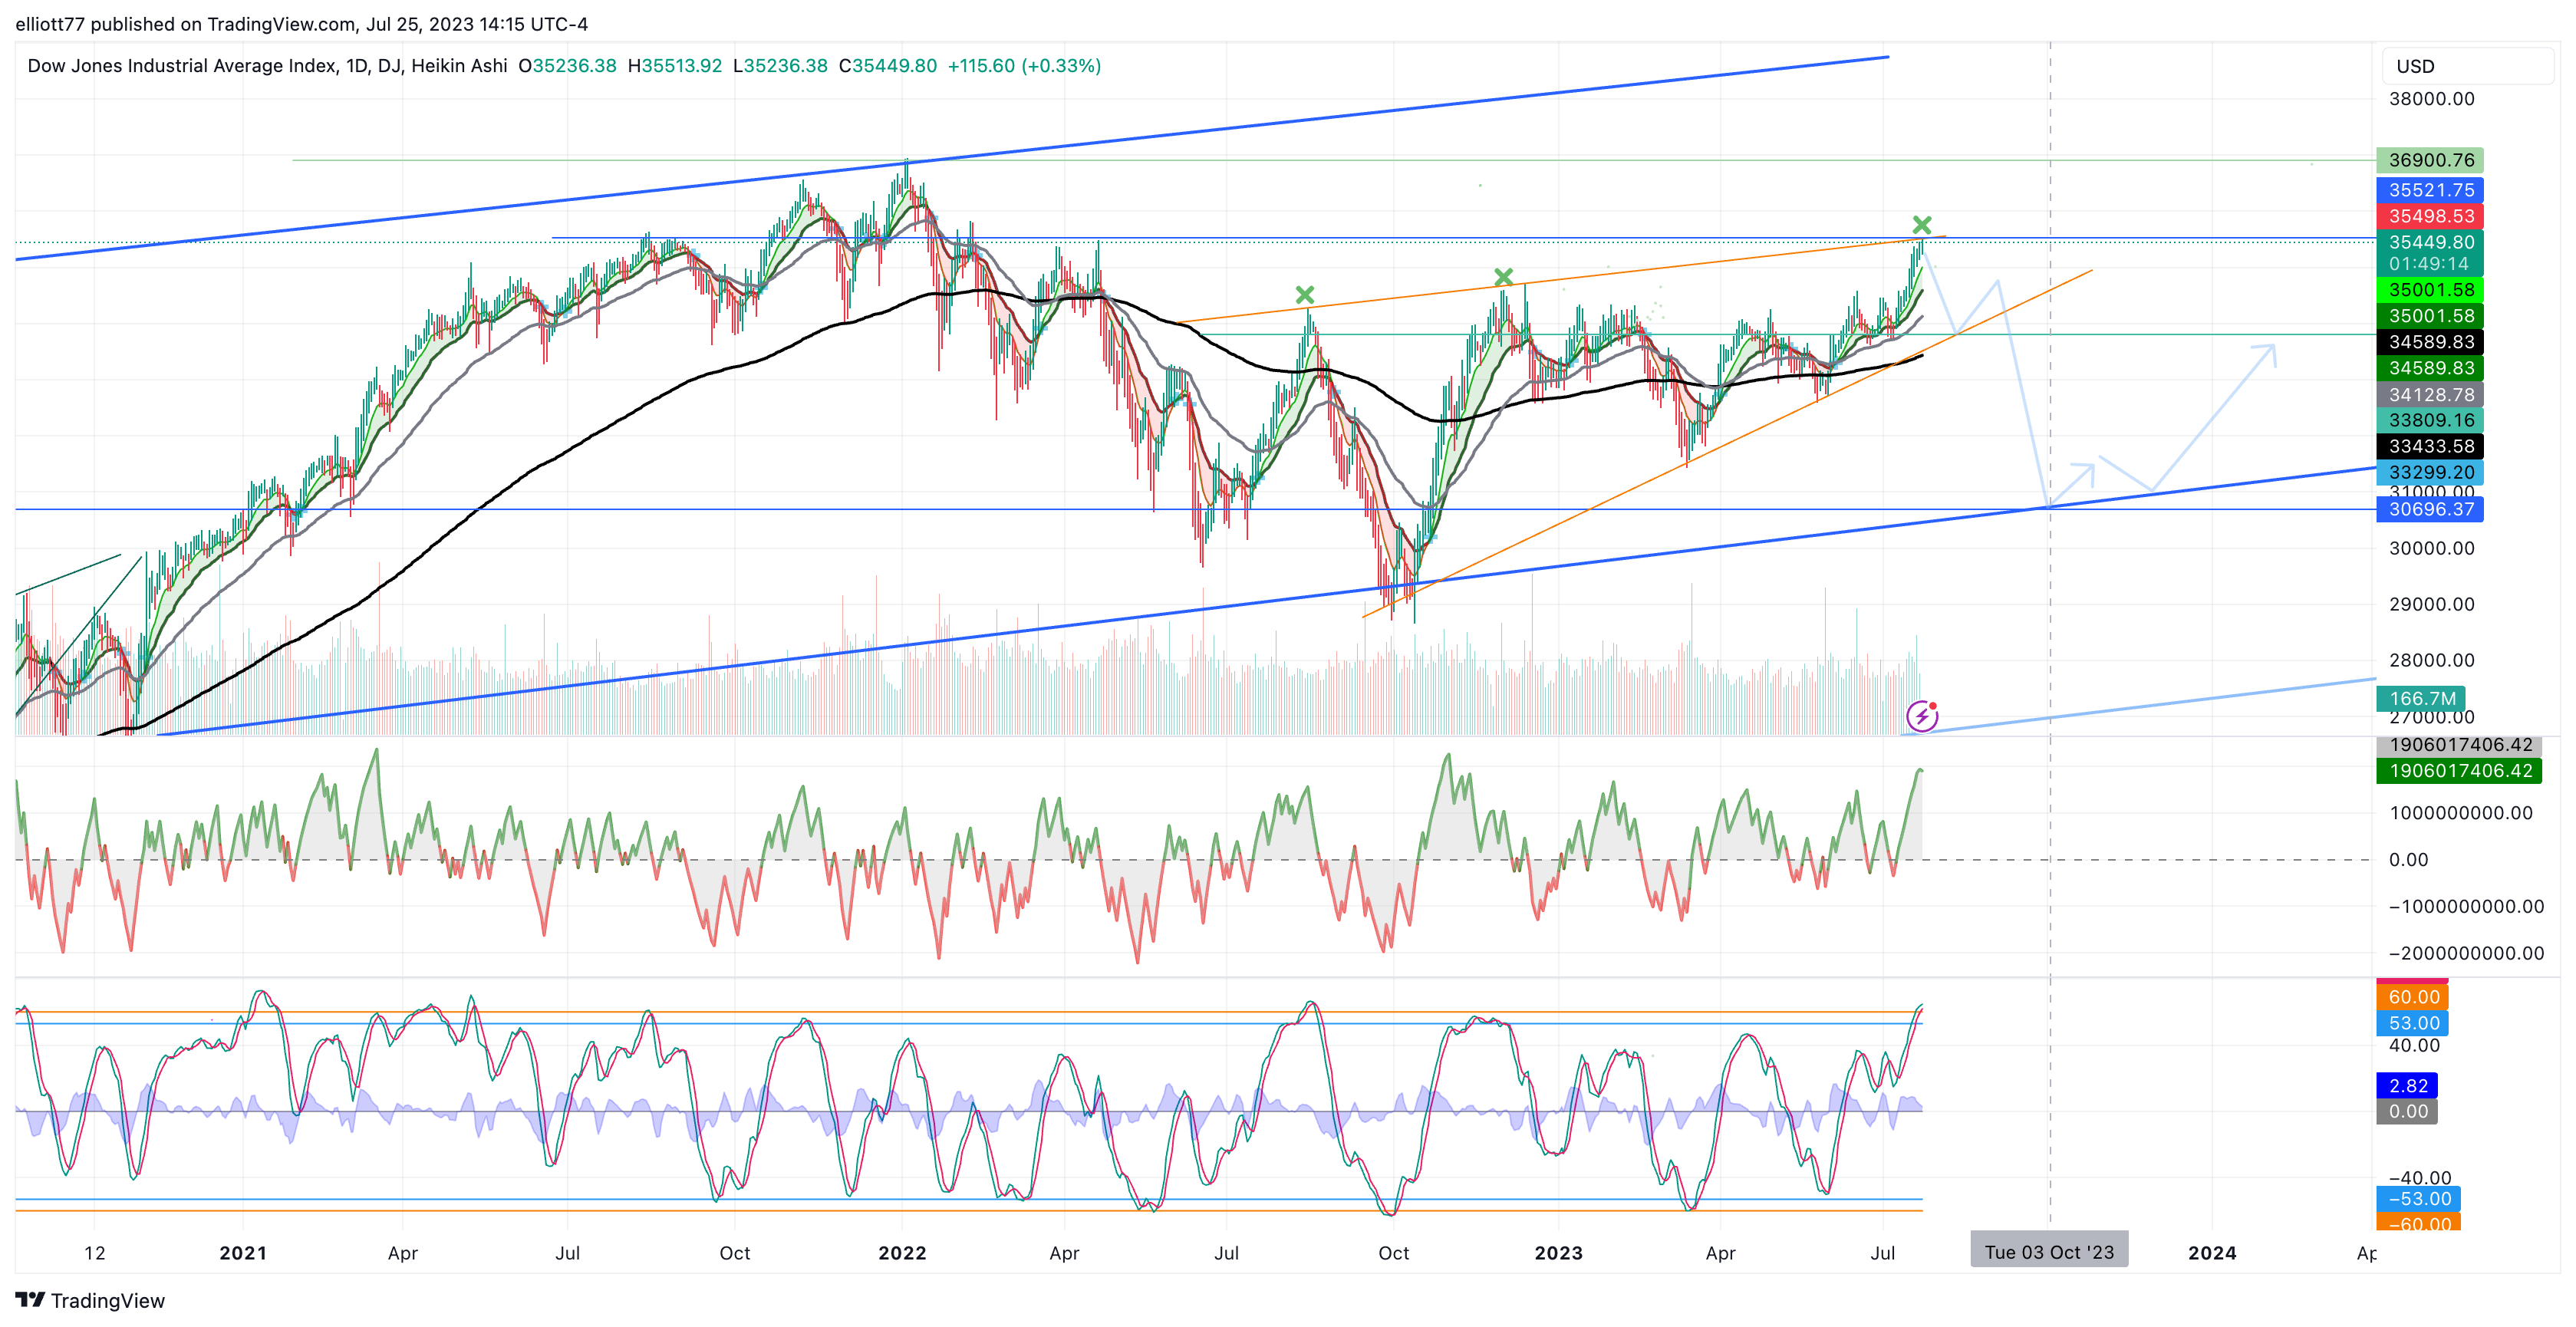2576x1327 pixels.
Task: Click the -2000000000.00 indicator axis tick
Action: point(2466,953)
